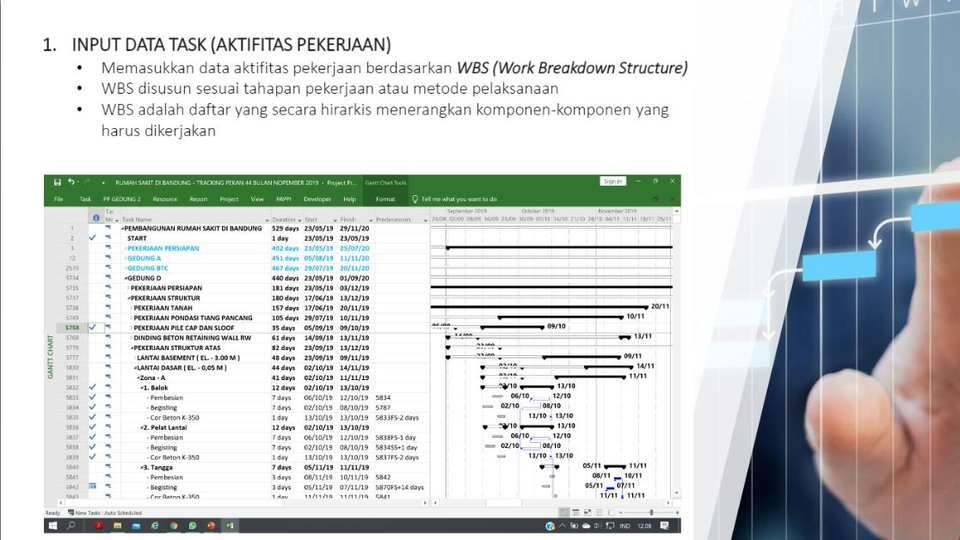
Task: Open the Predecessors column filter dropdown
Action: pyautogui.click(x=425, y=220)
